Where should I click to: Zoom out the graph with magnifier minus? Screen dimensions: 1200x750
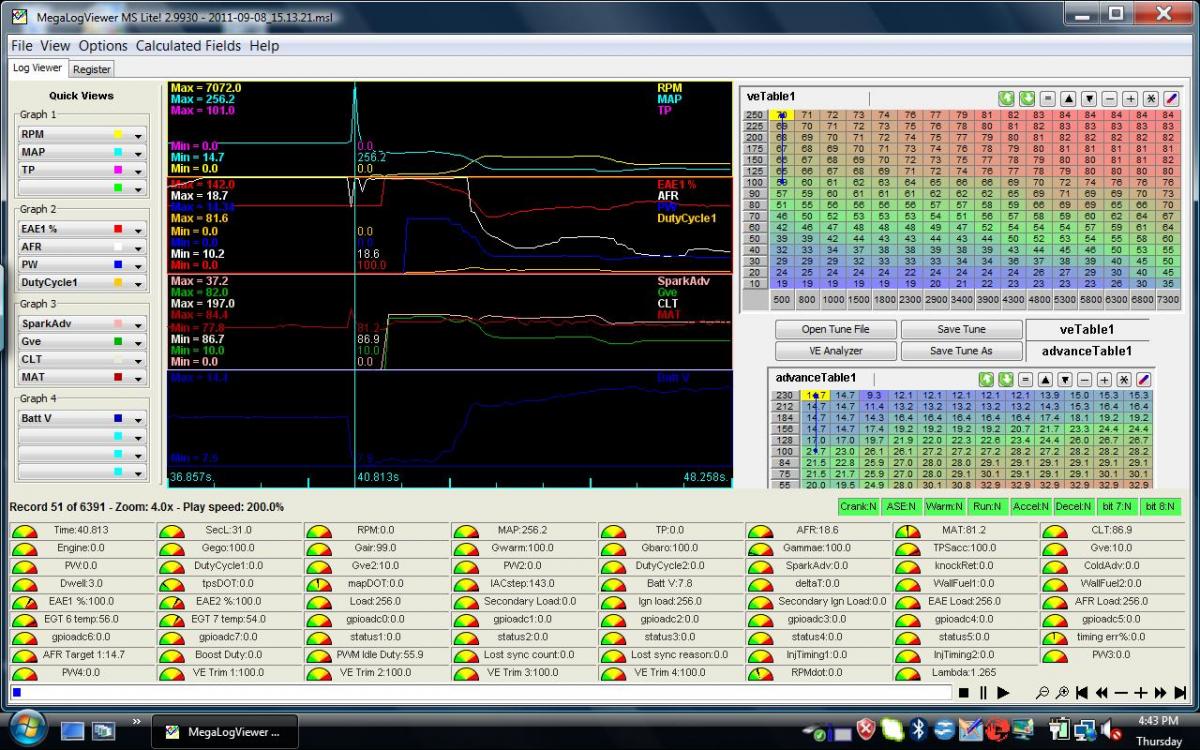1043,692
